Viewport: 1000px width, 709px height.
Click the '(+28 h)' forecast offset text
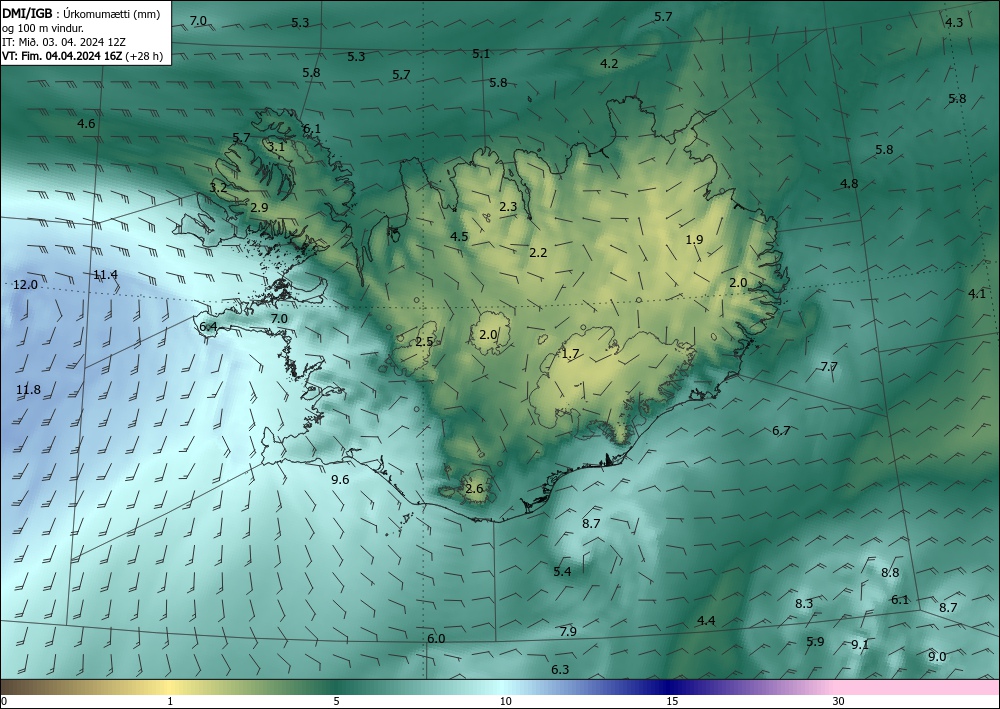click(144, 56)
